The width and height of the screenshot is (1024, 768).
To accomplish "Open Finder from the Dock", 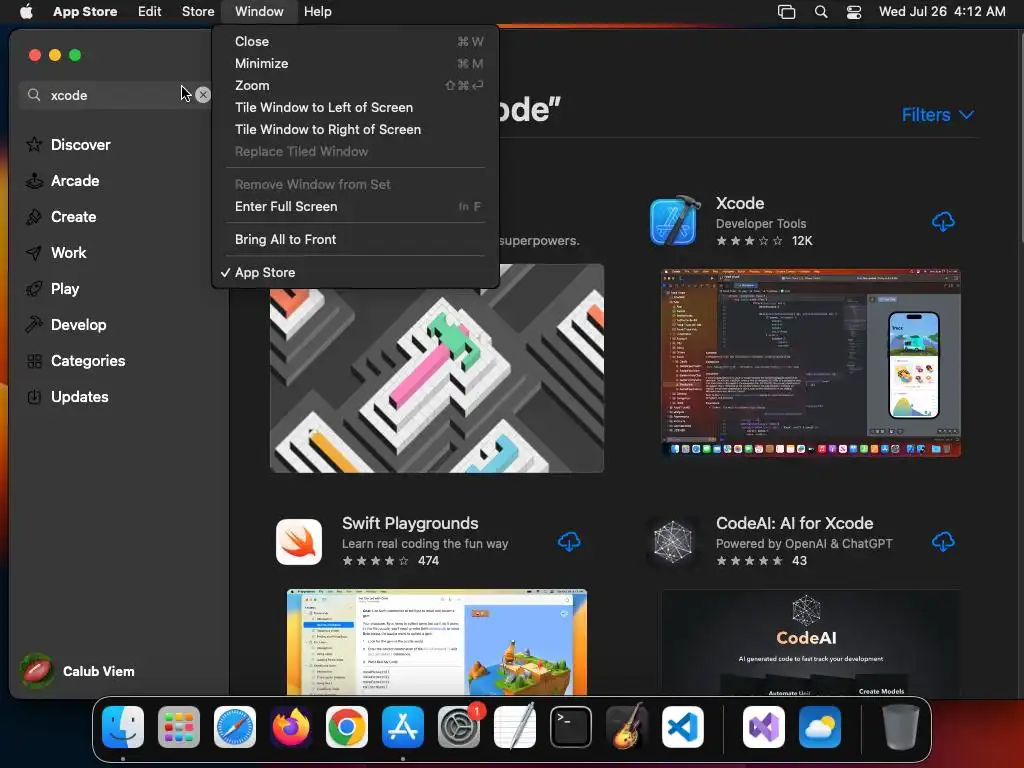I will click(x=123, y=727).
